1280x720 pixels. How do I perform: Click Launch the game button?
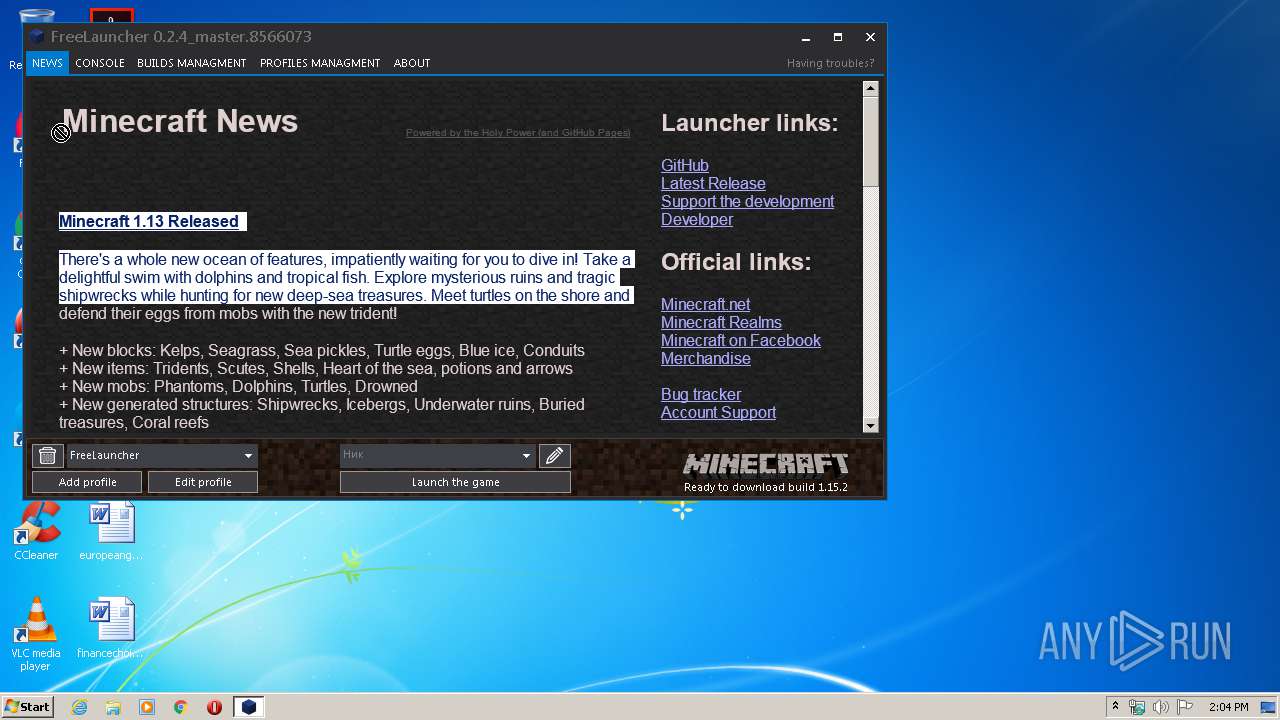(x=455, y=482)
